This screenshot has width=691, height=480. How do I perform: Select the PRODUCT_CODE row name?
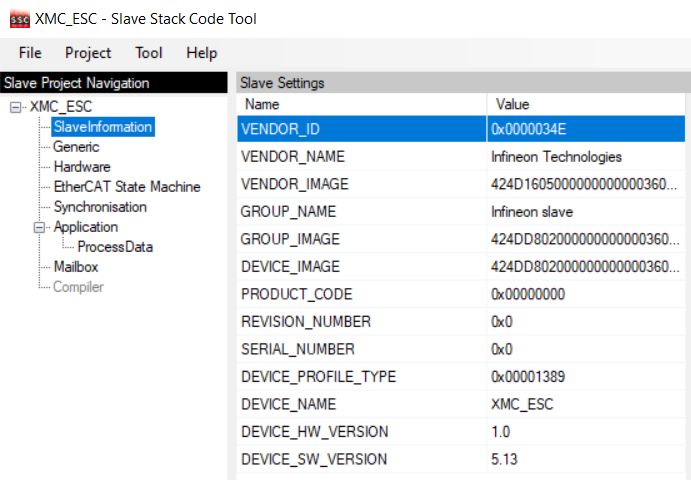(361, 294)
